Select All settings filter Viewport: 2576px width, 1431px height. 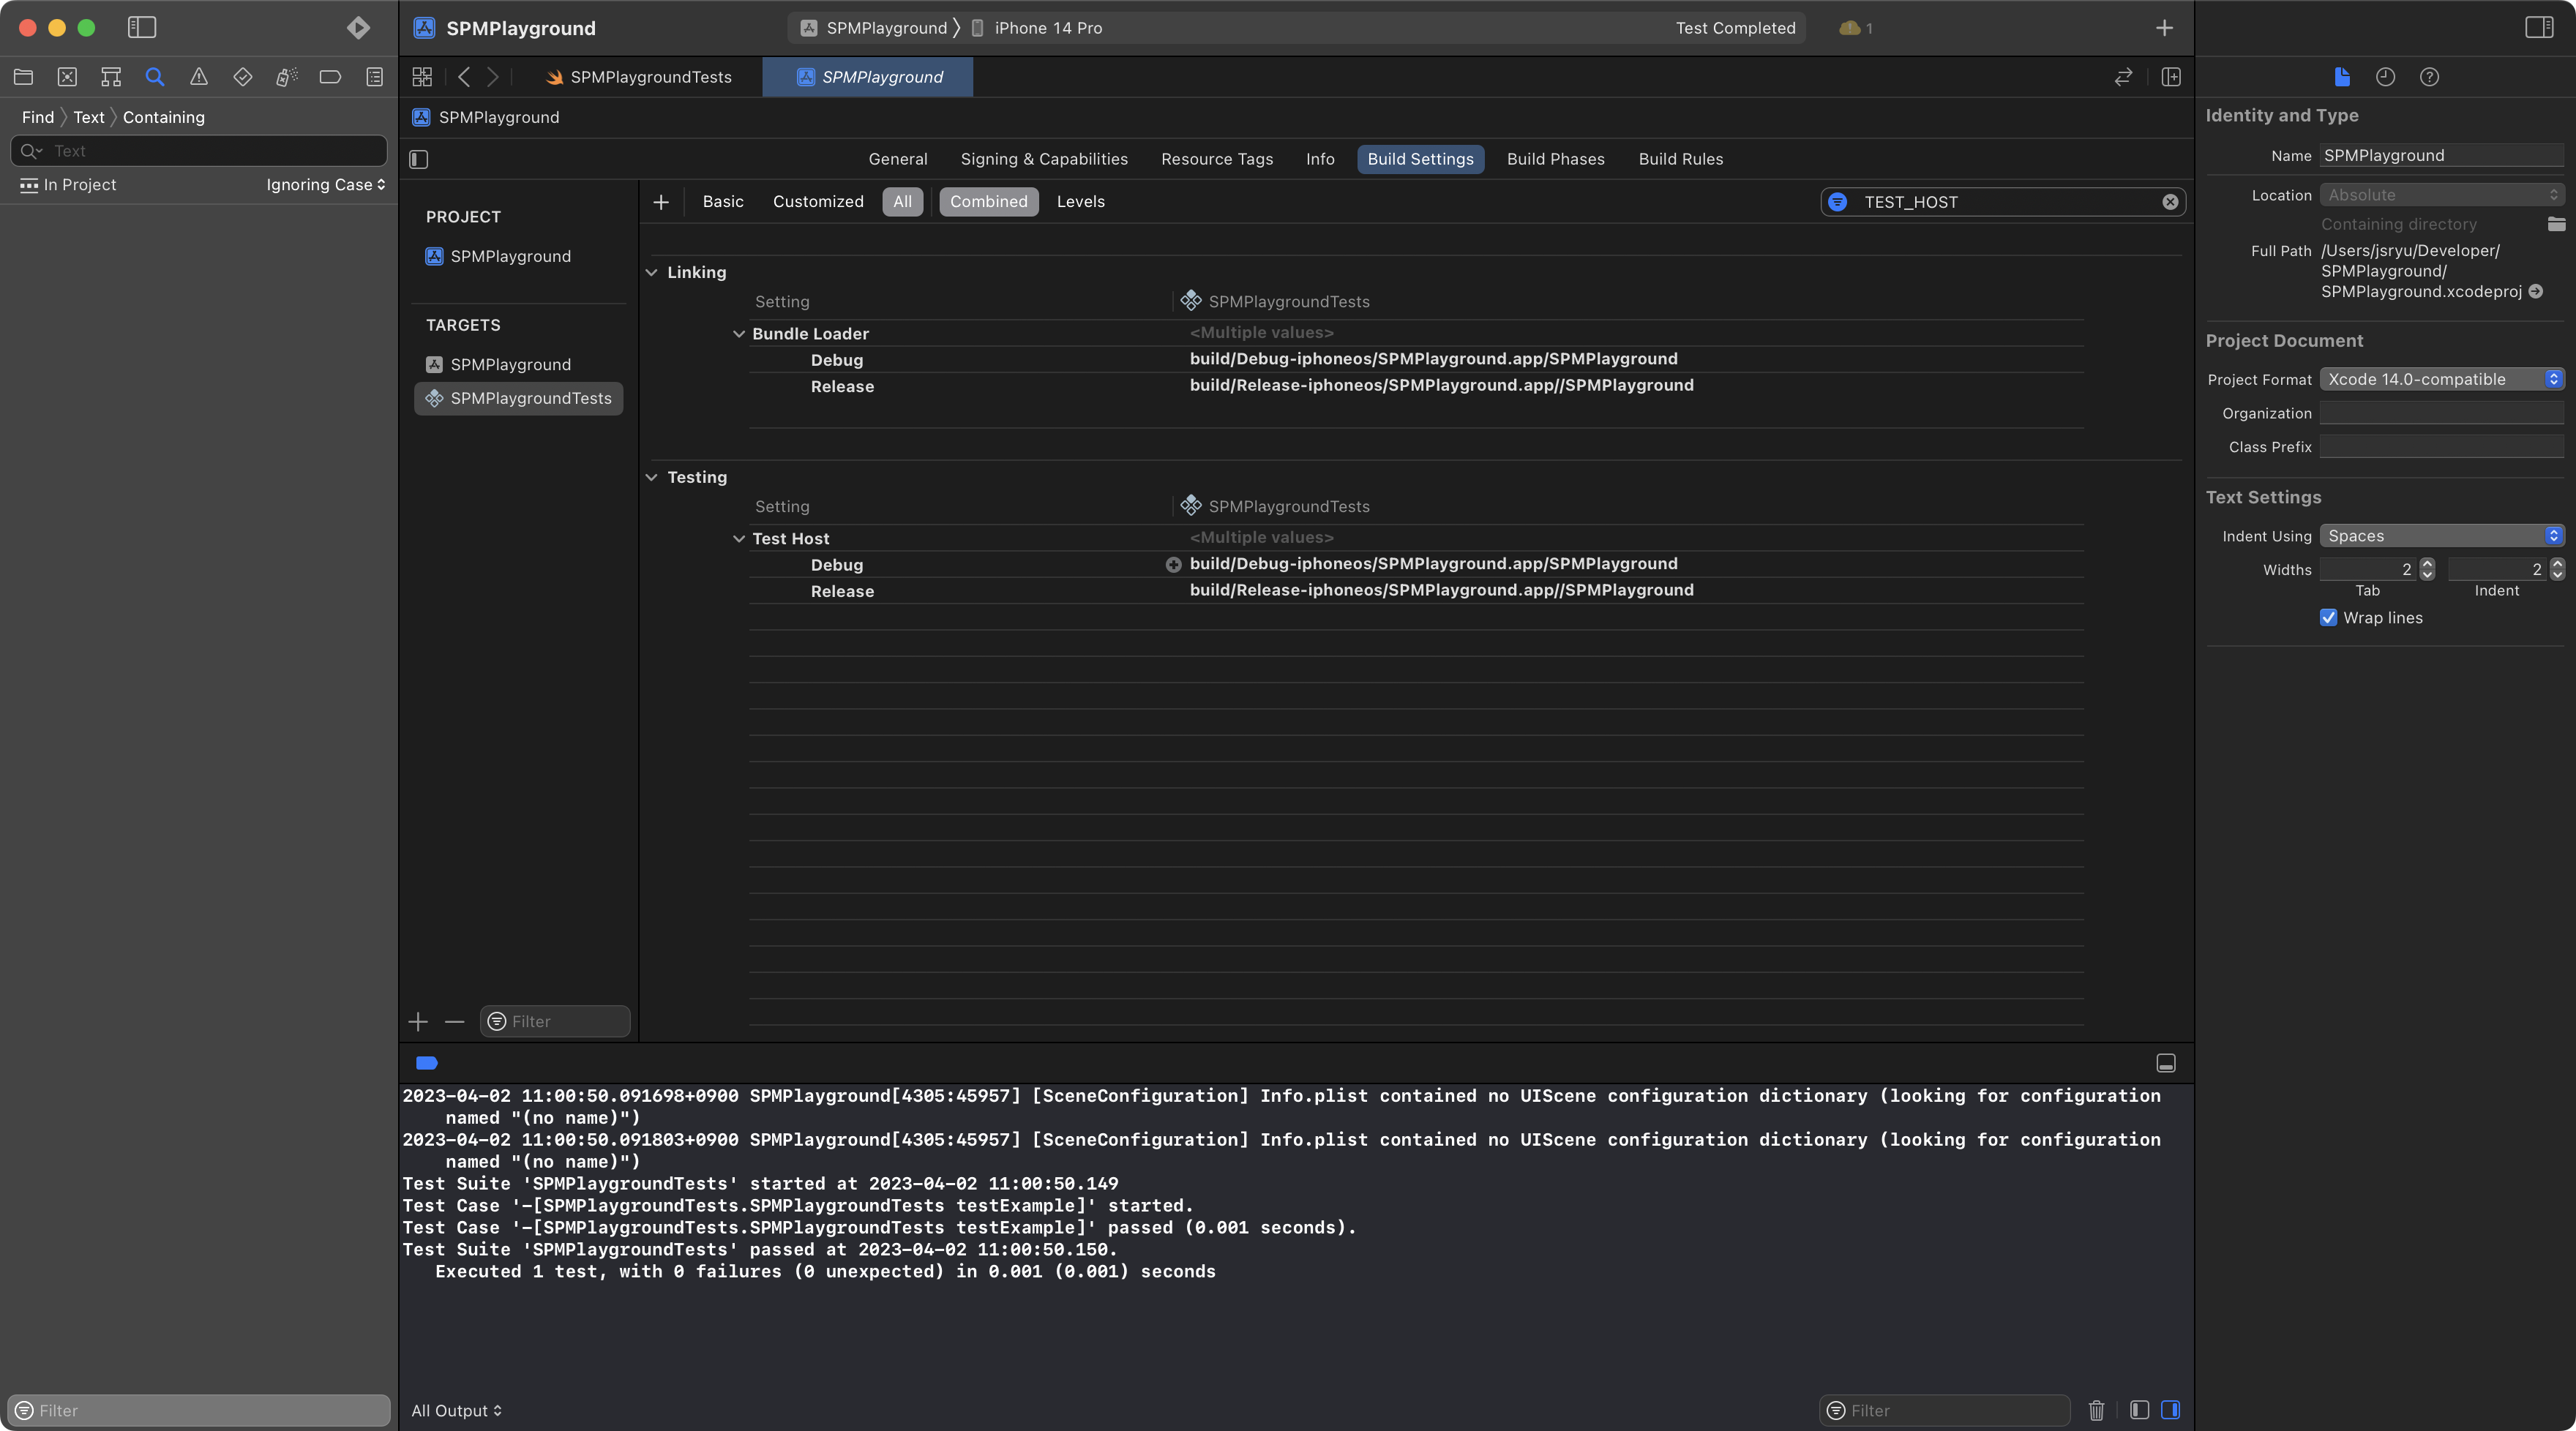click(902, 202)
